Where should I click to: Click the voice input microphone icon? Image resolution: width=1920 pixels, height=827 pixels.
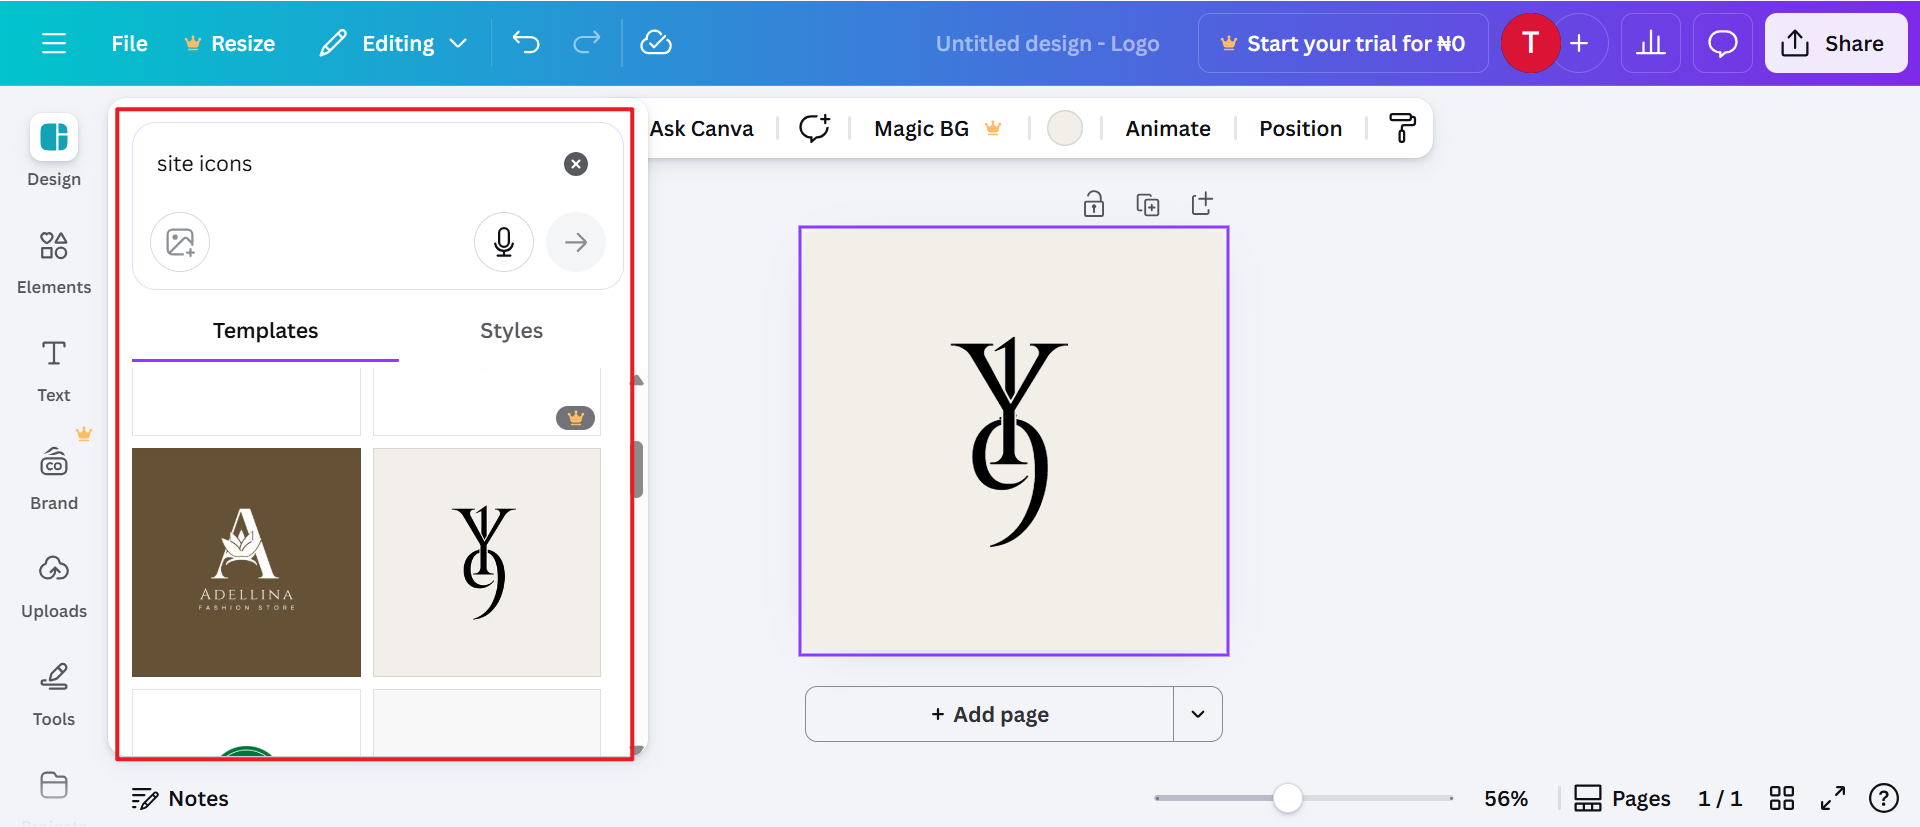pyautogui.click(x=504, y=242)
